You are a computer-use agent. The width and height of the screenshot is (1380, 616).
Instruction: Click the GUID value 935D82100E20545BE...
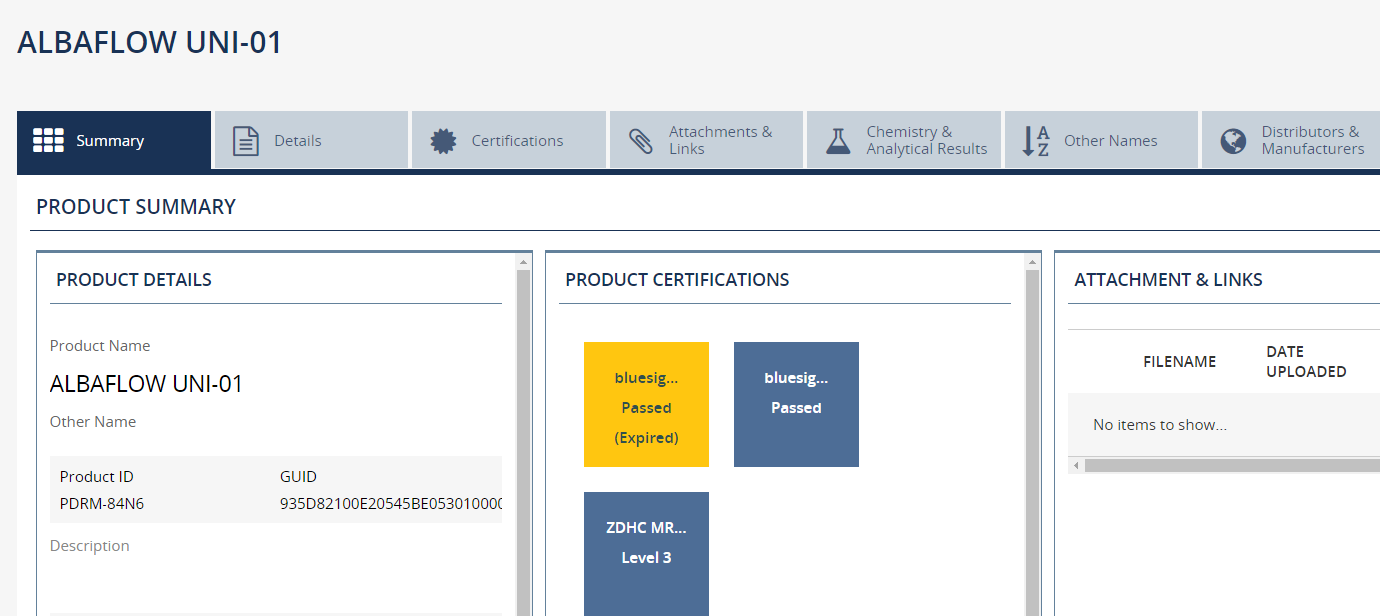tap(391, 504)
